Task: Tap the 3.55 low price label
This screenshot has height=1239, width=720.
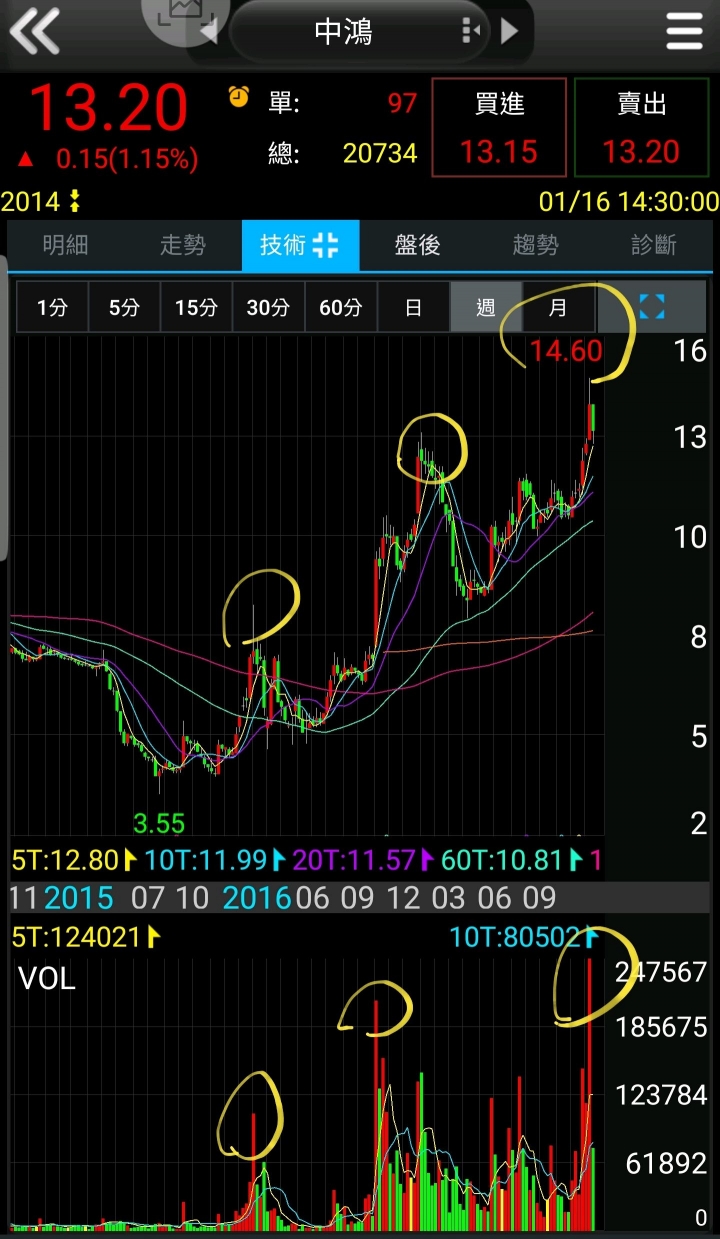Action: (159, 824)
